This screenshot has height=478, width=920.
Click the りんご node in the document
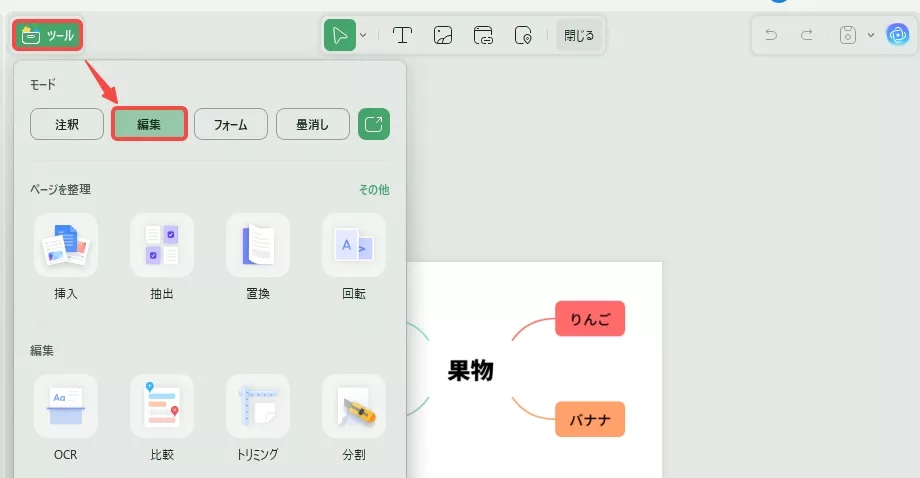click(590, 318)
